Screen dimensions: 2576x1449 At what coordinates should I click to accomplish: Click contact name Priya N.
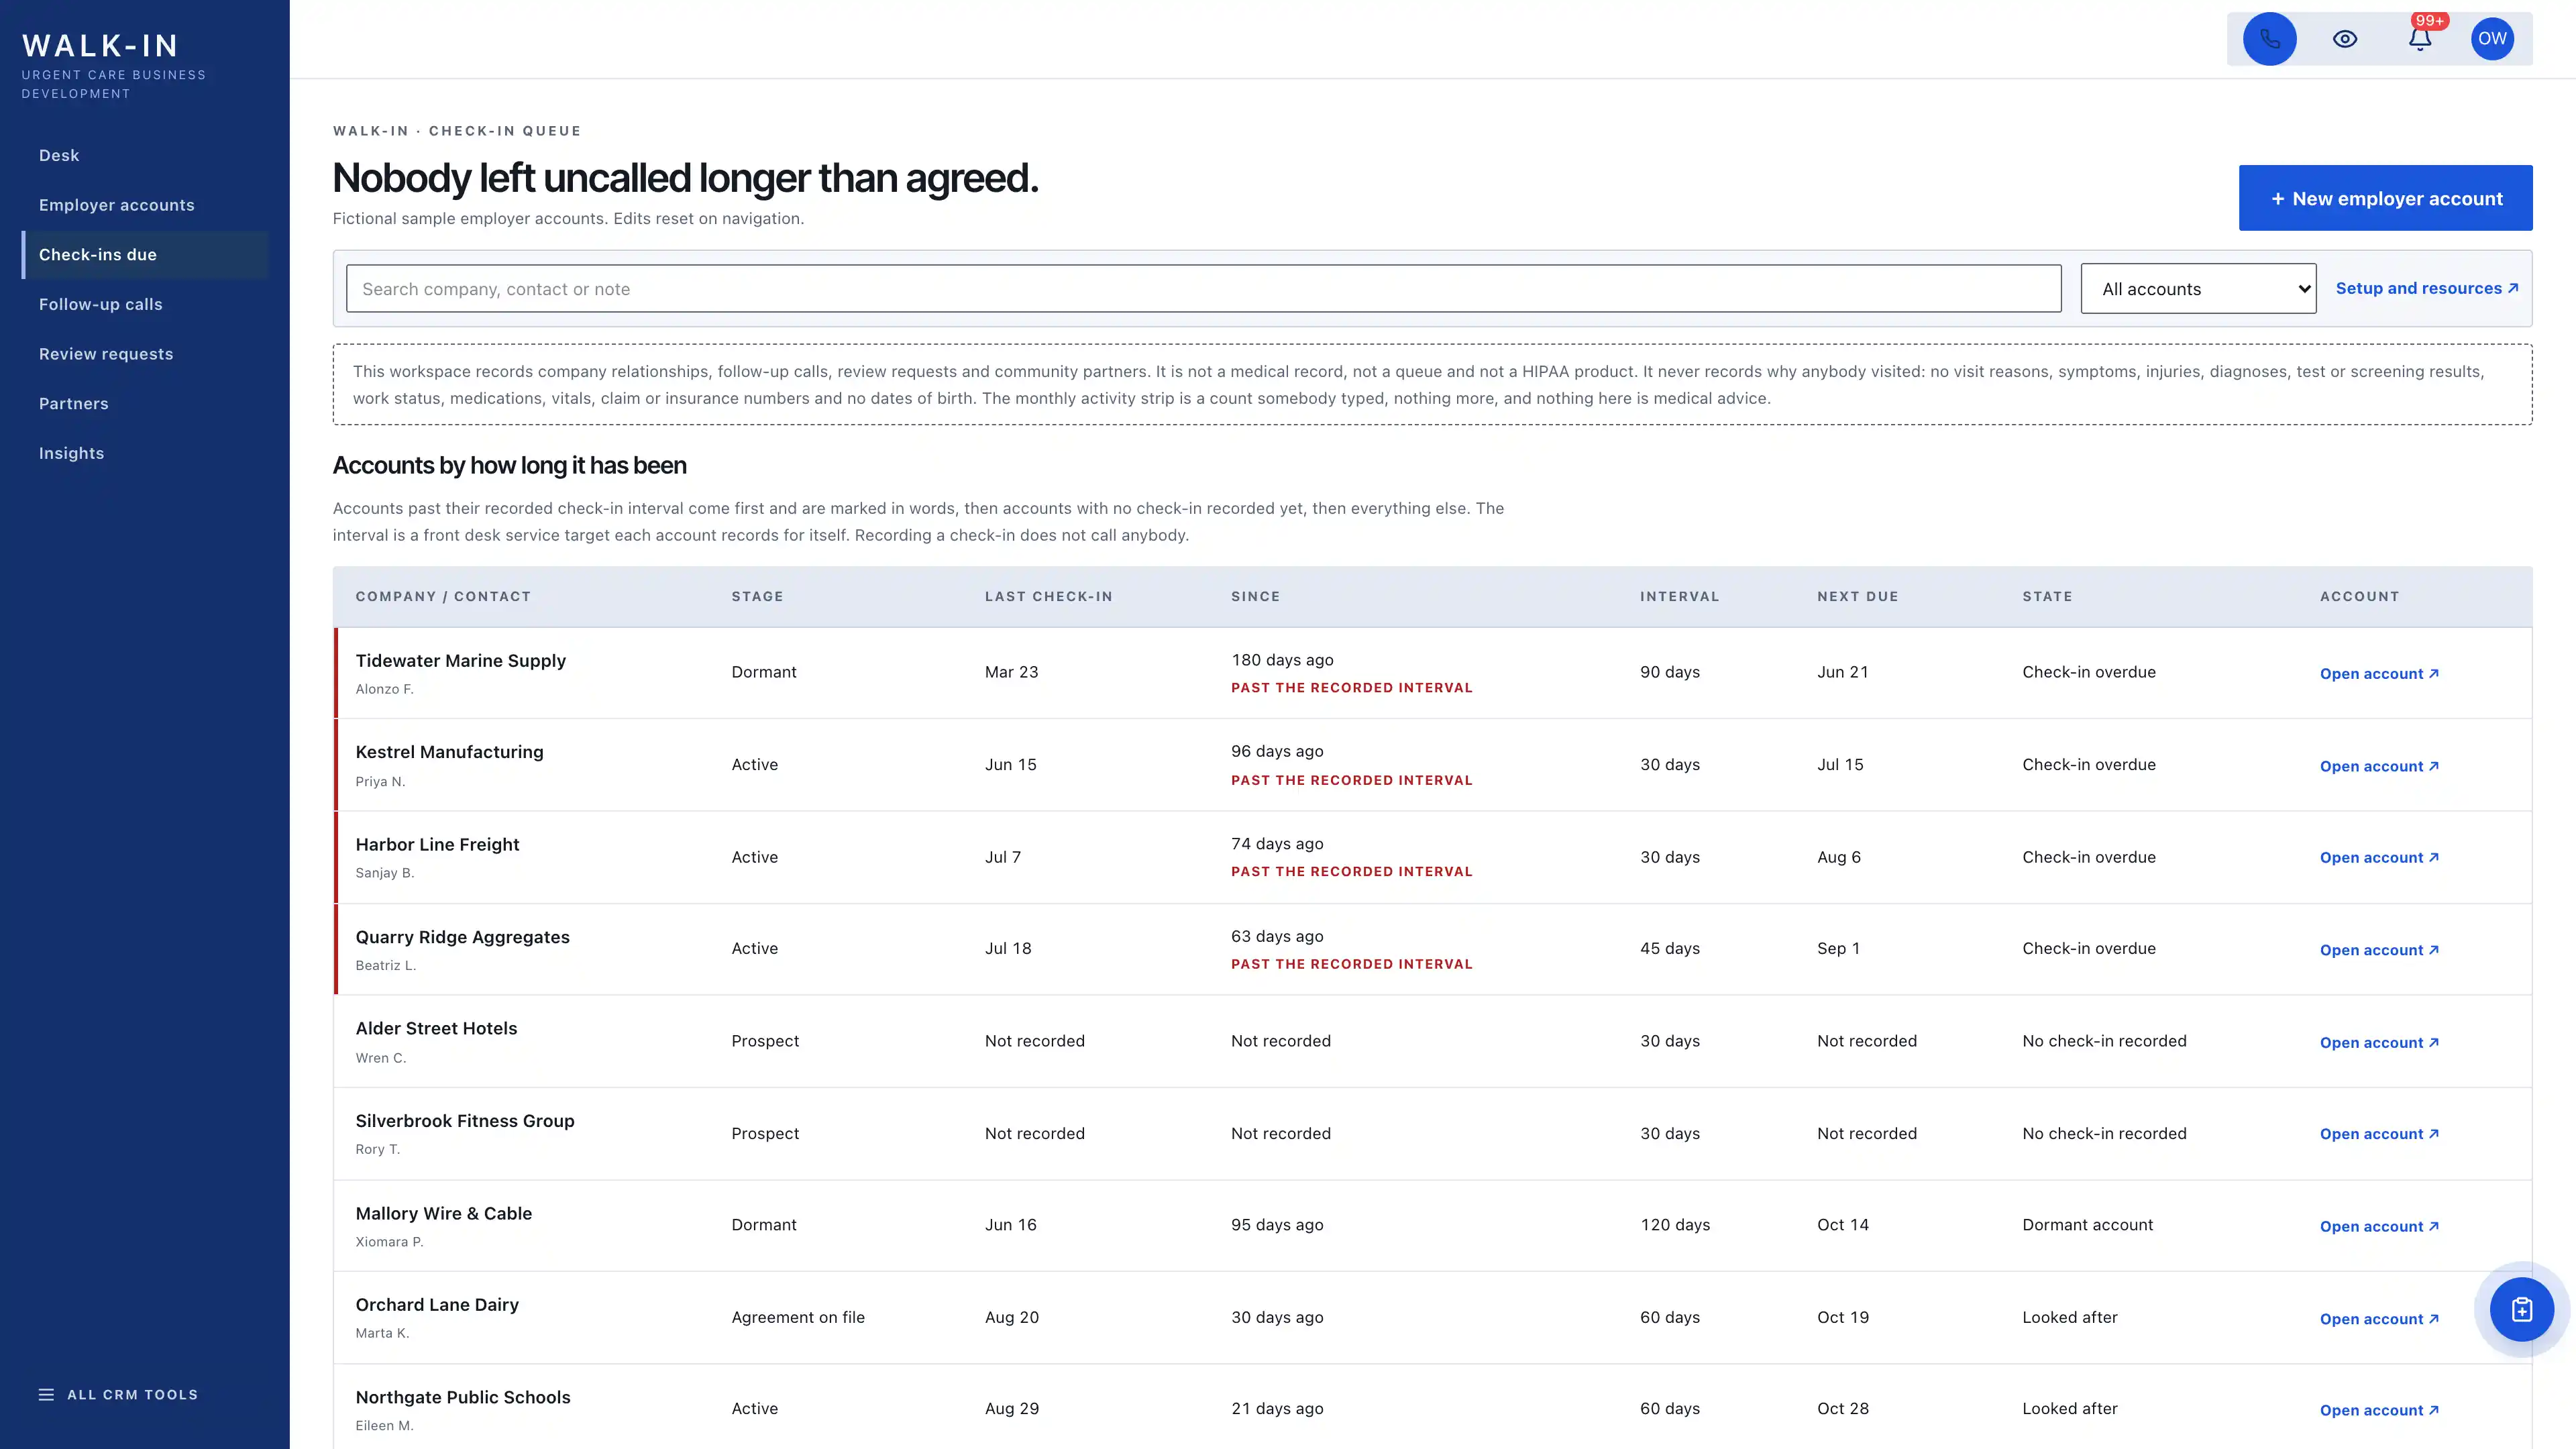tap(380, 782)
